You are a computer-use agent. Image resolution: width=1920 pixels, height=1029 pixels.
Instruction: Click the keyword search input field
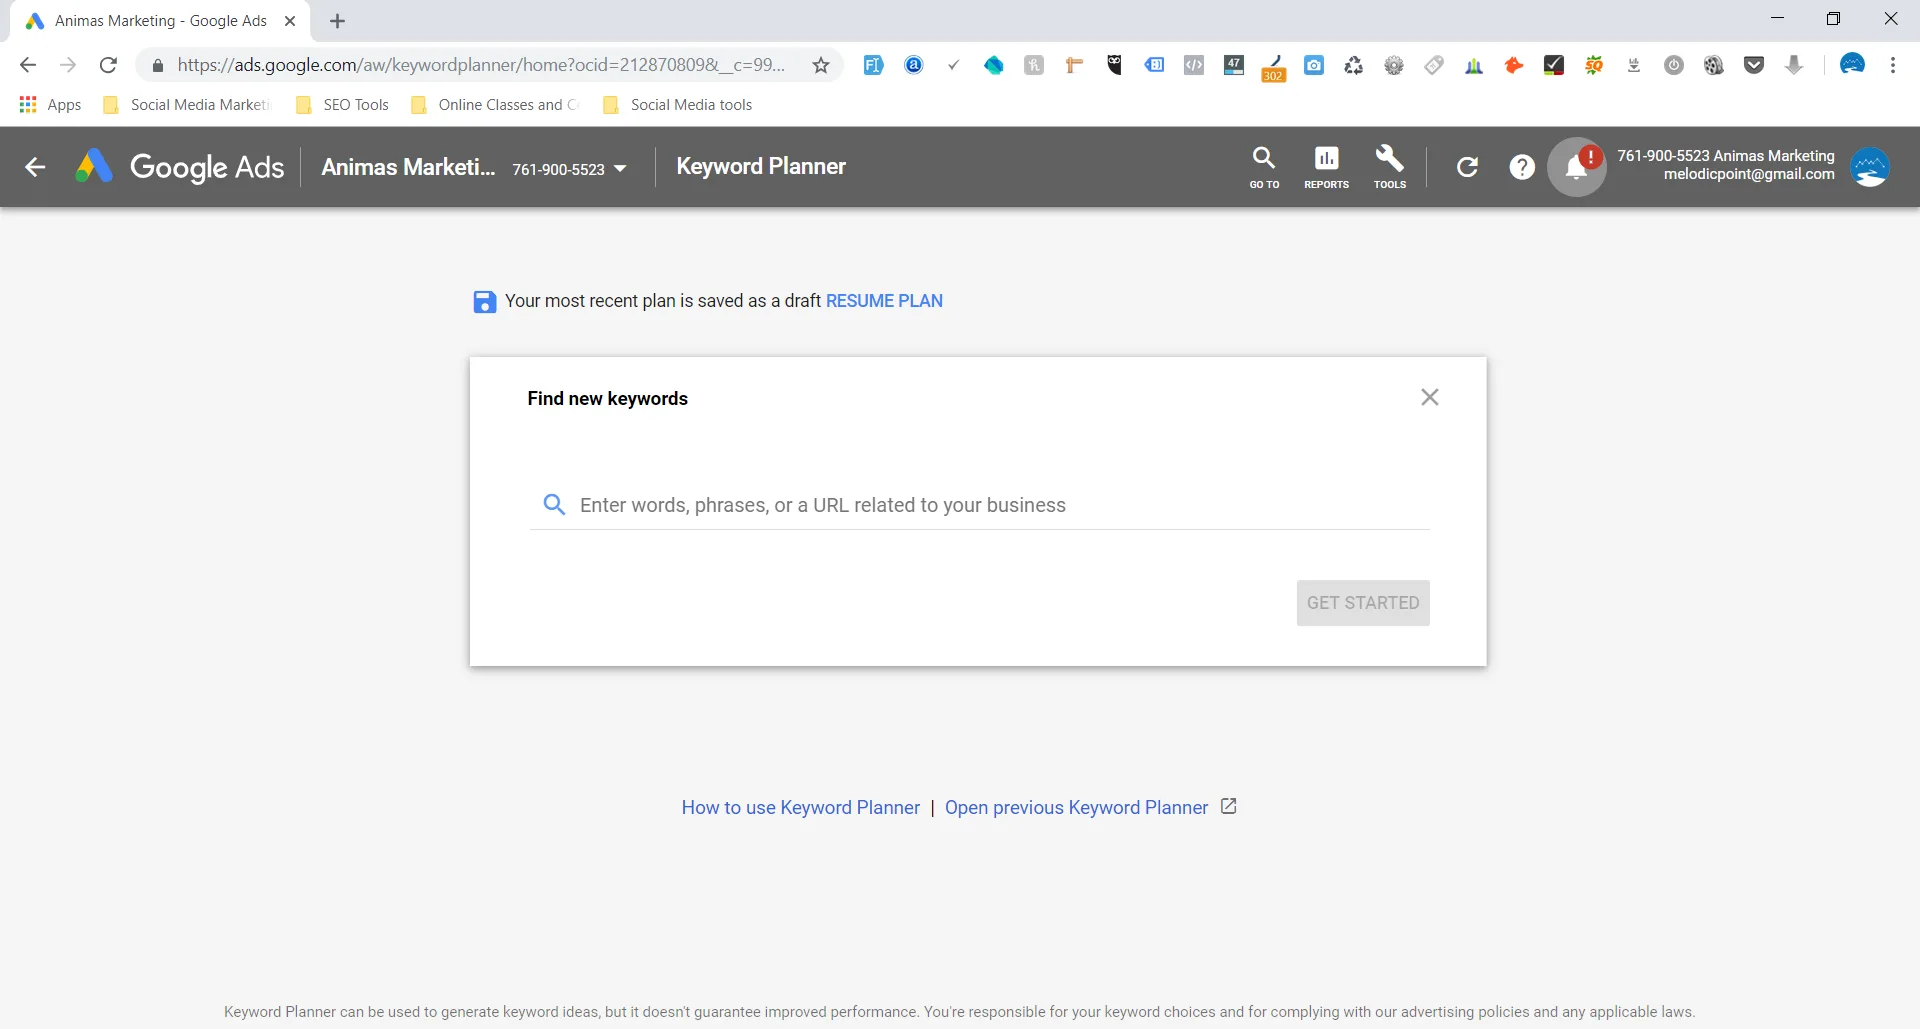[x=978, y=505]
